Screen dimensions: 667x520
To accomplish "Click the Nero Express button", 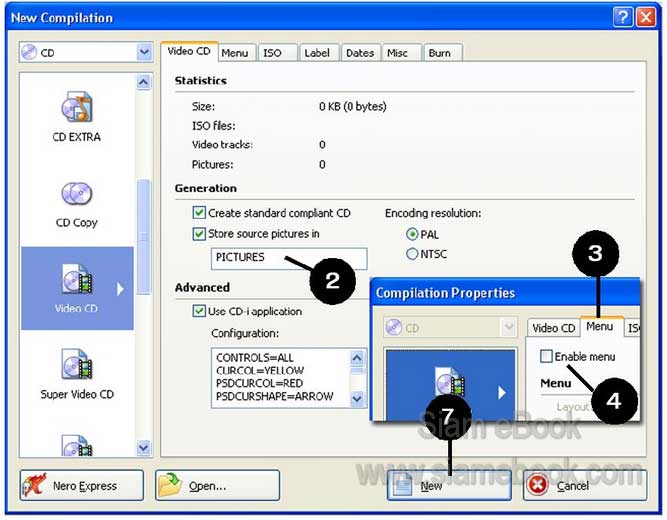I will point(82,485).
